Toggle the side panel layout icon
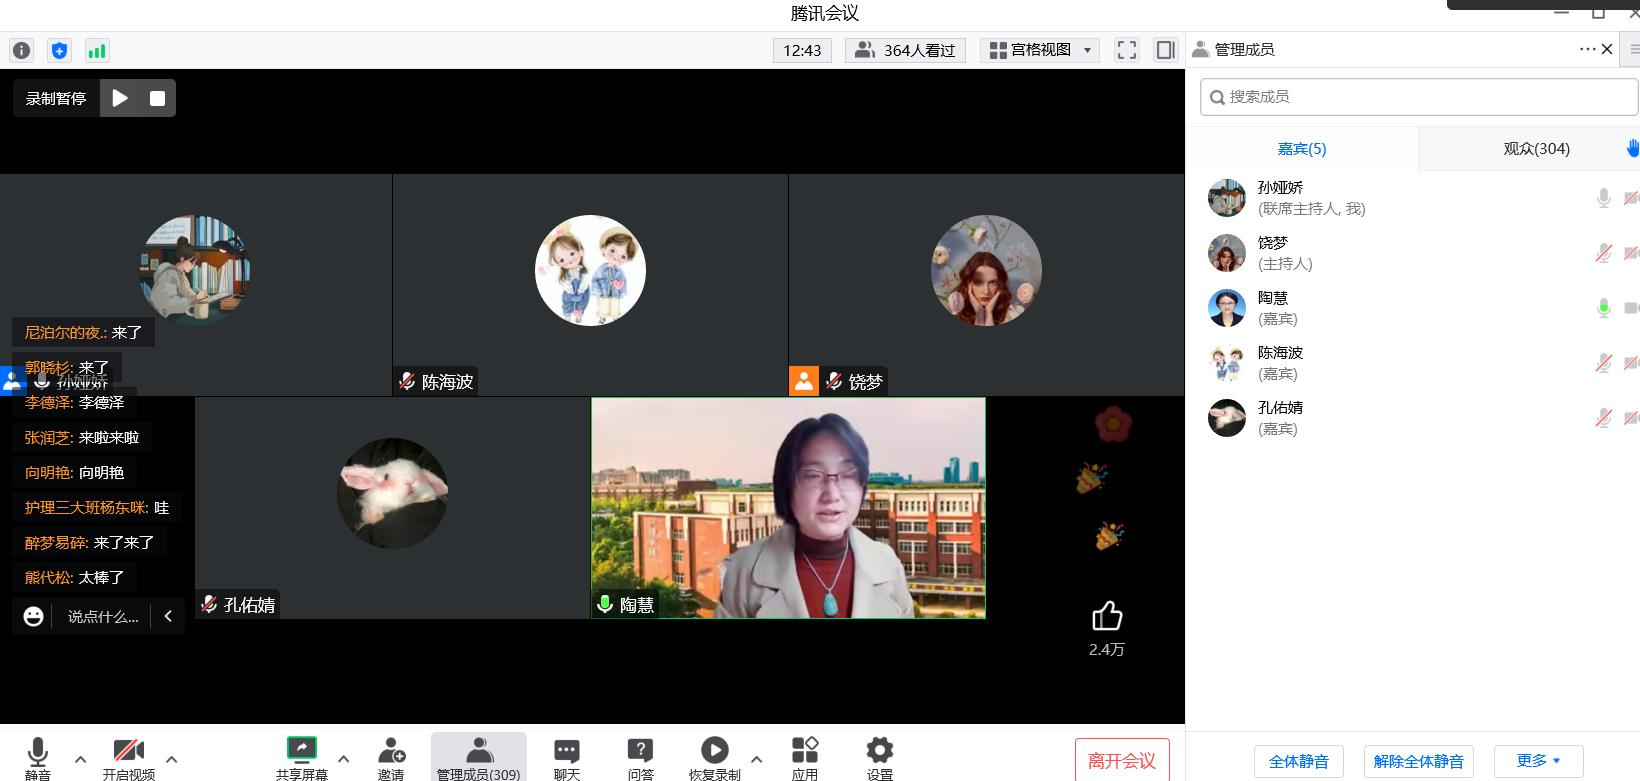The image size is (1640, 781). point(1165,50)
